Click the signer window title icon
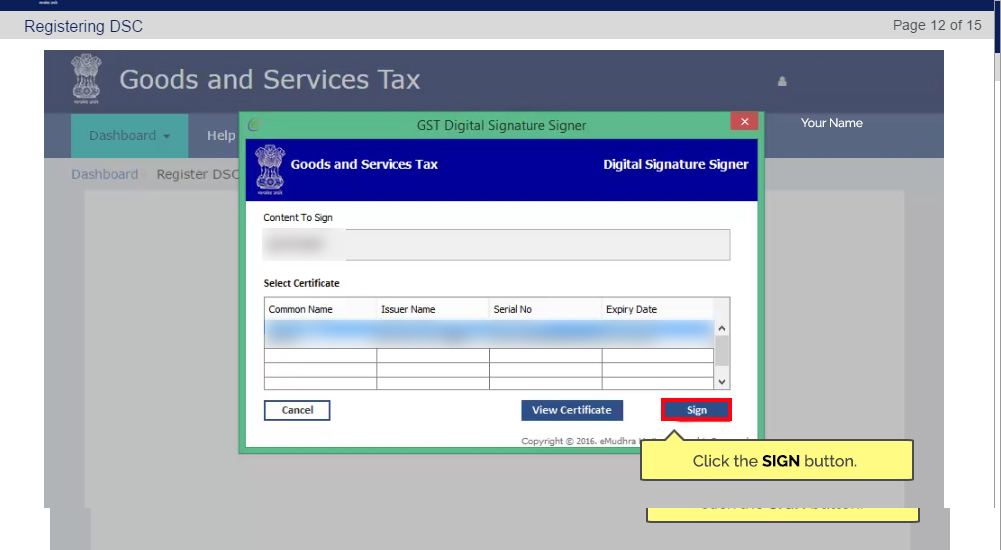 point(254,125)
